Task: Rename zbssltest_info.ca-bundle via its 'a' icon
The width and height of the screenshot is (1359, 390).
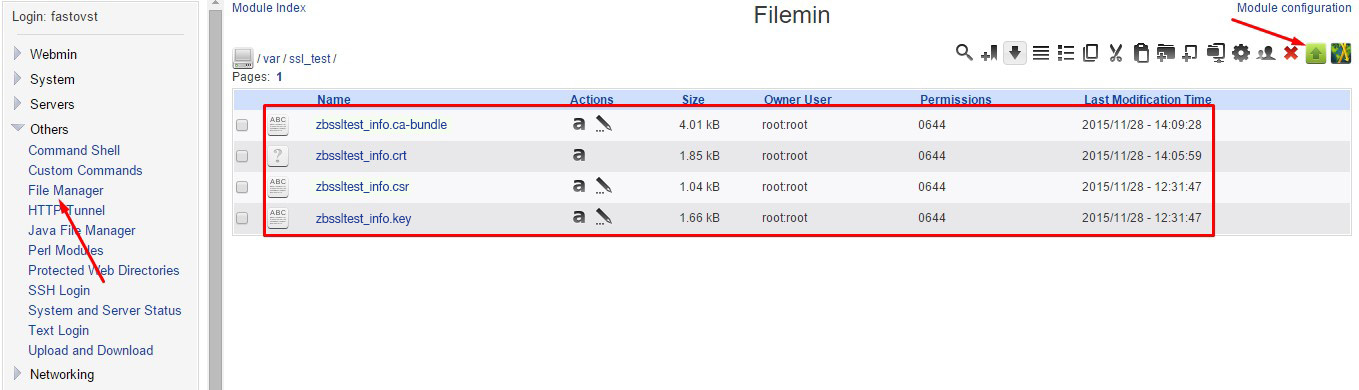Action: 578,125
